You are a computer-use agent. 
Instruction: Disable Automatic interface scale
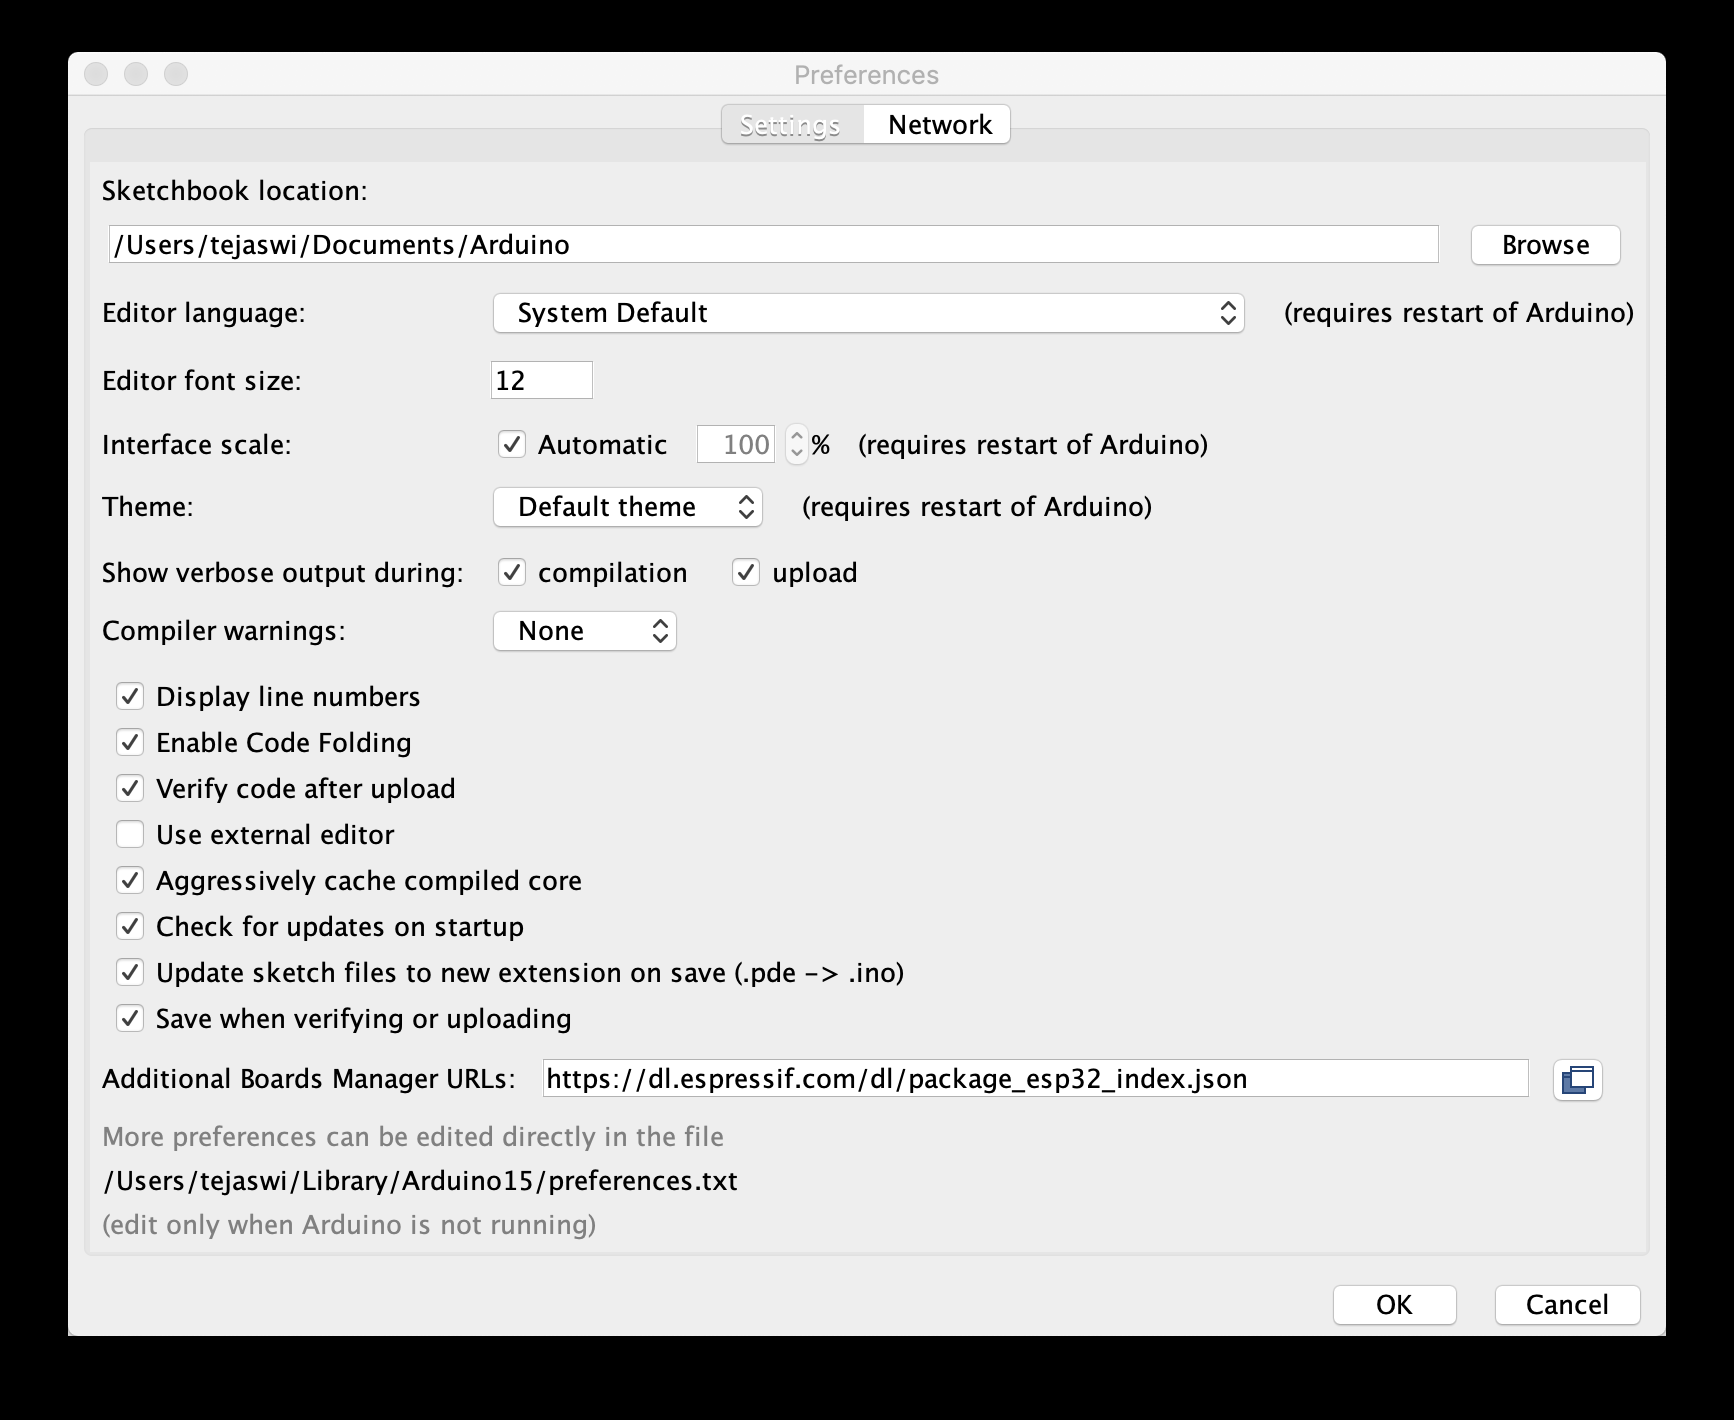point(513,444)
